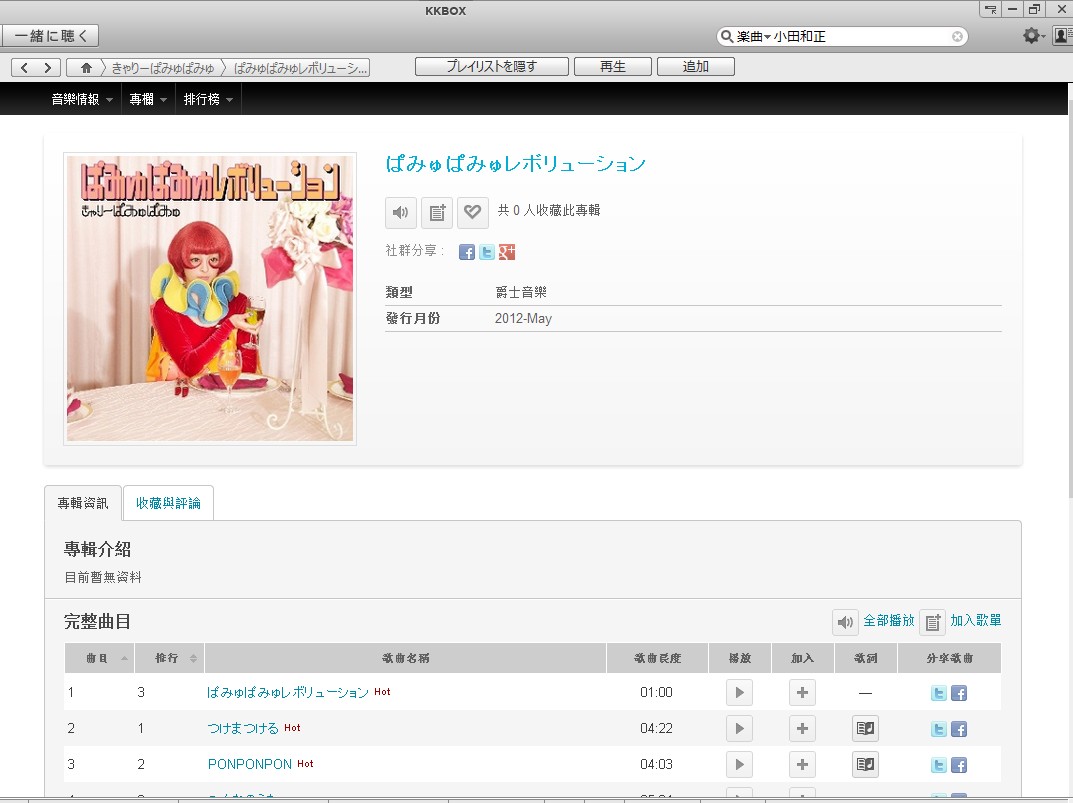
Task: Add つけまつける track with plus
Action: (x=802, y=728)
